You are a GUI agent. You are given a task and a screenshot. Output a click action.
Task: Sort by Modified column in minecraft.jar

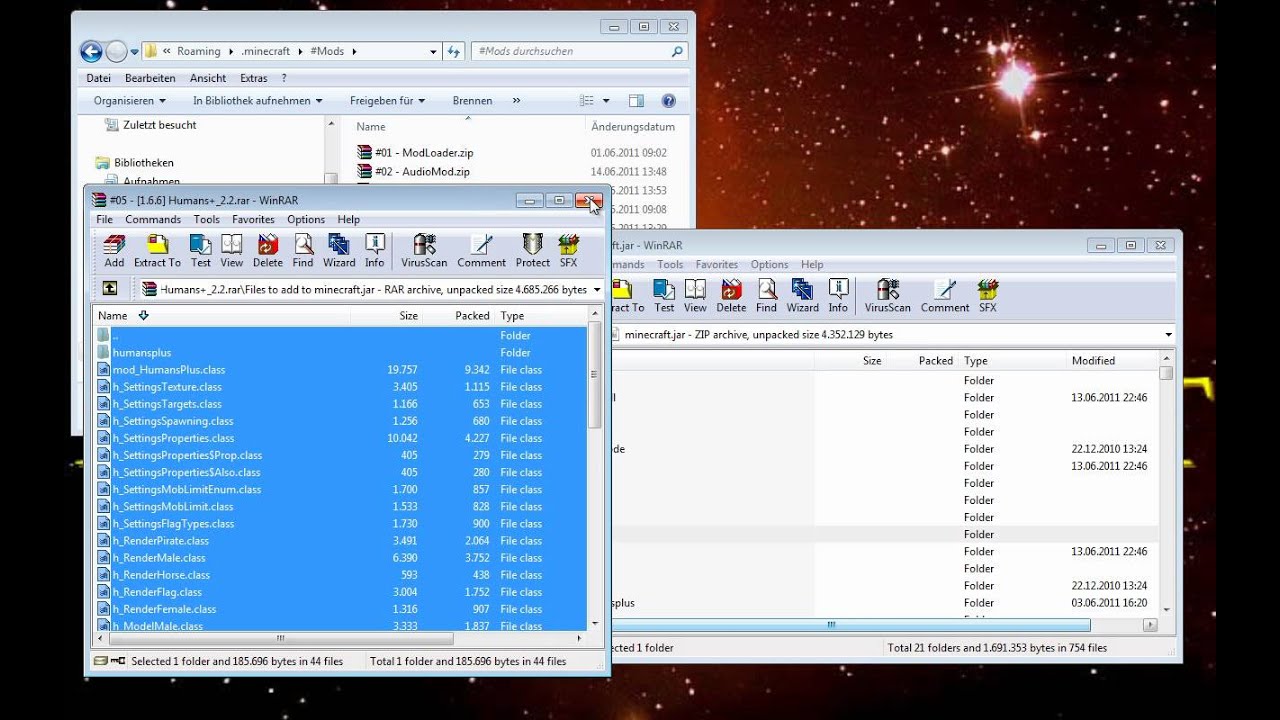point(1111,360)
